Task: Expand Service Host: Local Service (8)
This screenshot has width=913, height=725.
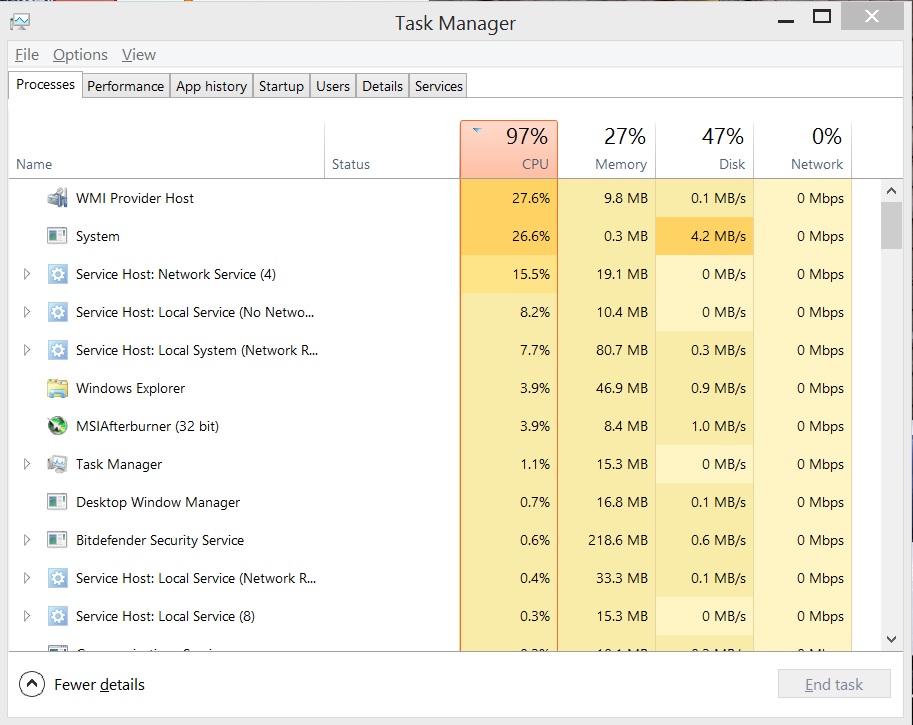Action: coord(27,616)
